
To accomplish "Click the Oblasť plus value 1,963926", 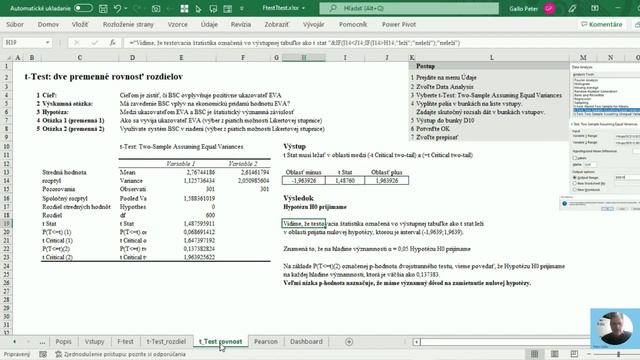I will pyautogui.click(x=387, y=180).
